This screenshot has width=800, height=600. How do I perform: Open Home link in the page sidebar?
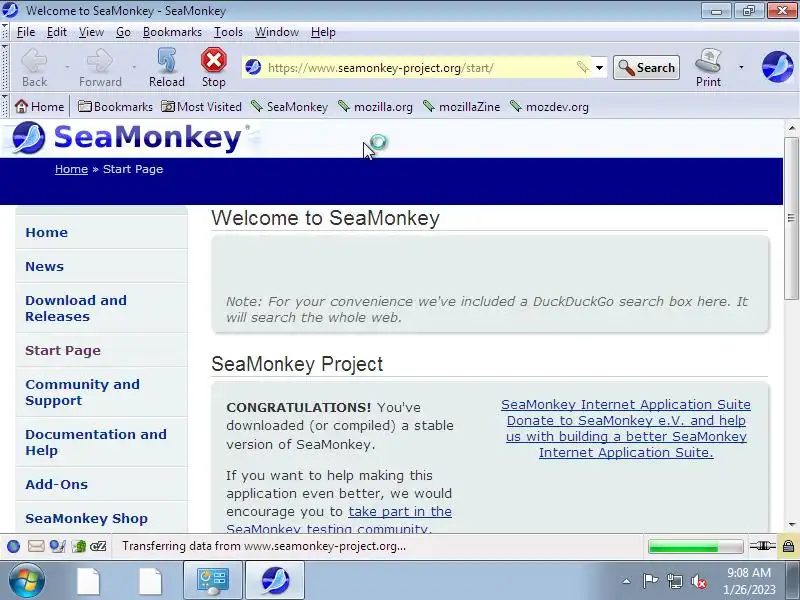pos(46,232)
